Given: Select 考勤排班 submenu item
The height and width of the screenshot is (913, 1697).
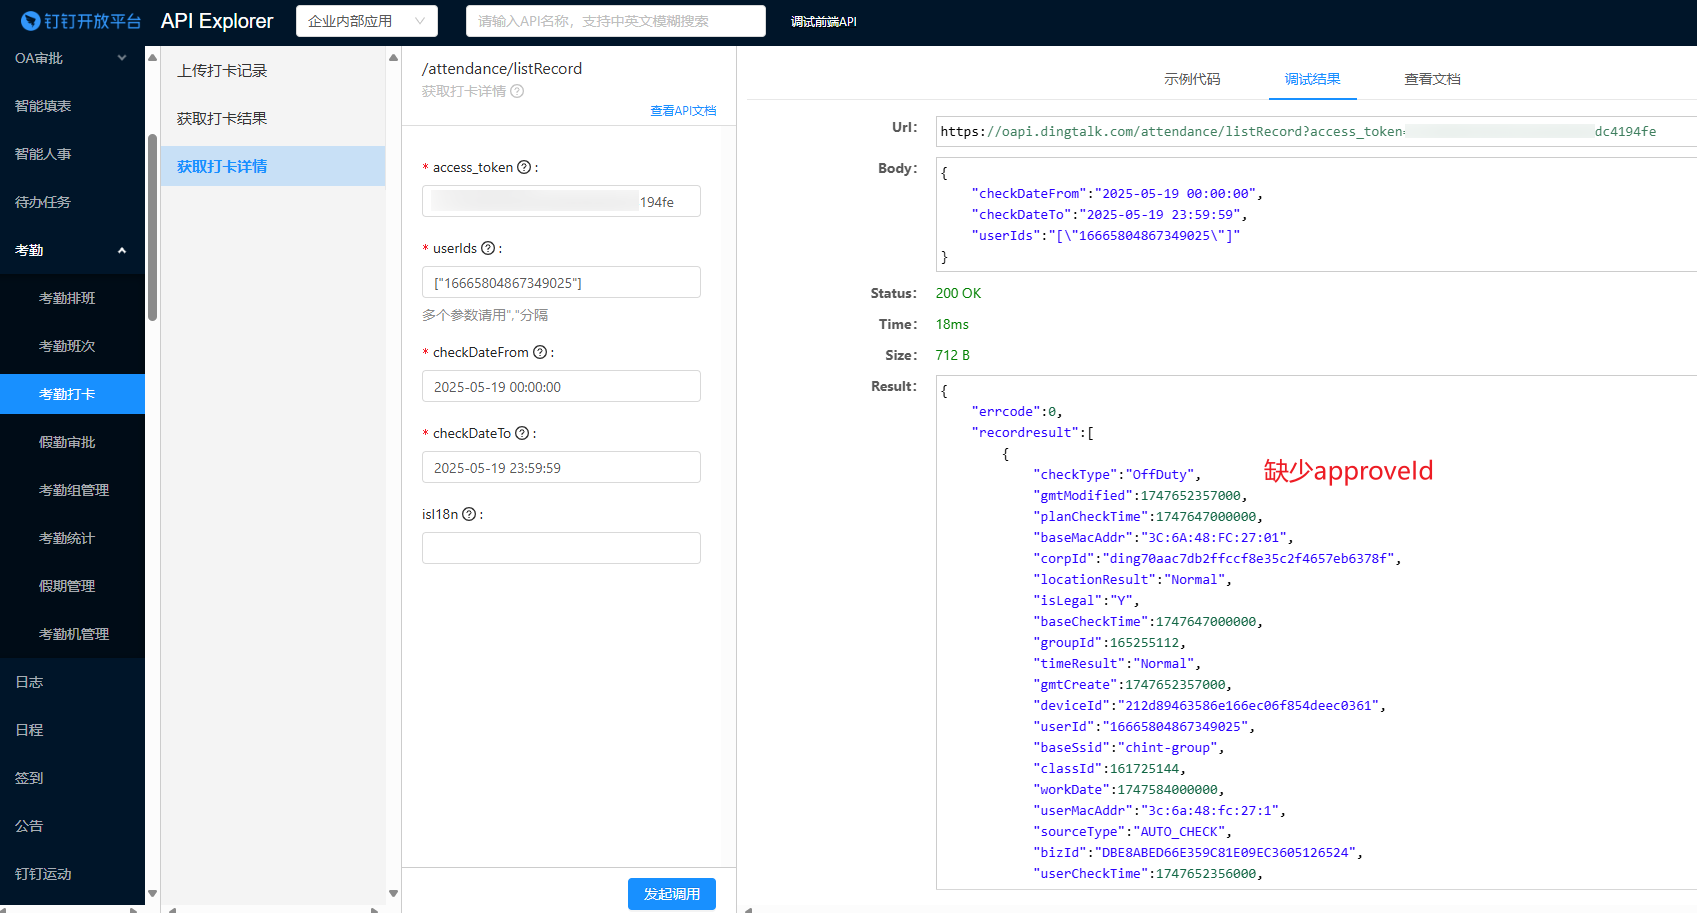Looking at the screenshot, I should click(67, 298).
